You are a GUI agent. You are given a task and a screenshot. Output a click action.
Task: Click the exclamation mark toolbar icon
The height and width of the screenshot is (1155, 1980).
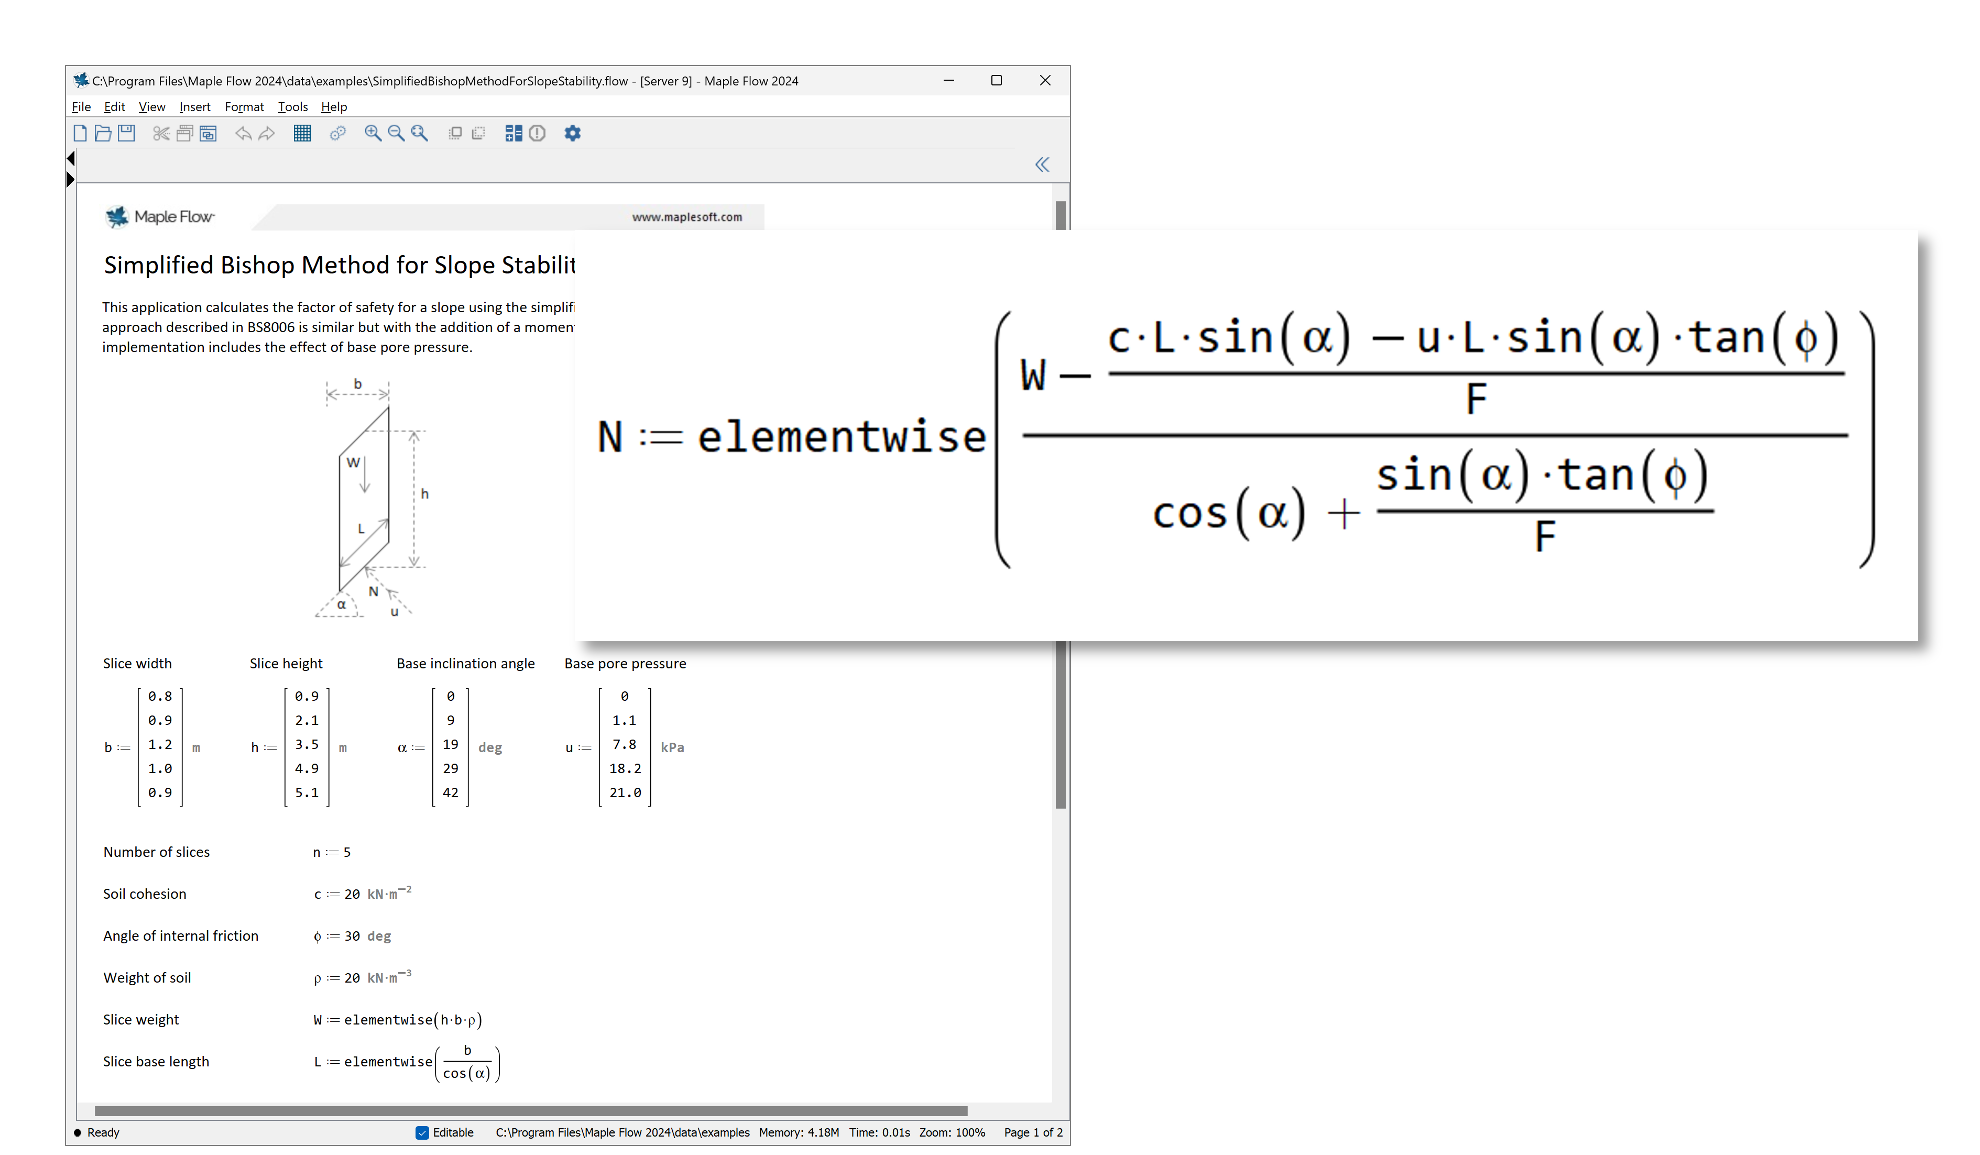538,133
